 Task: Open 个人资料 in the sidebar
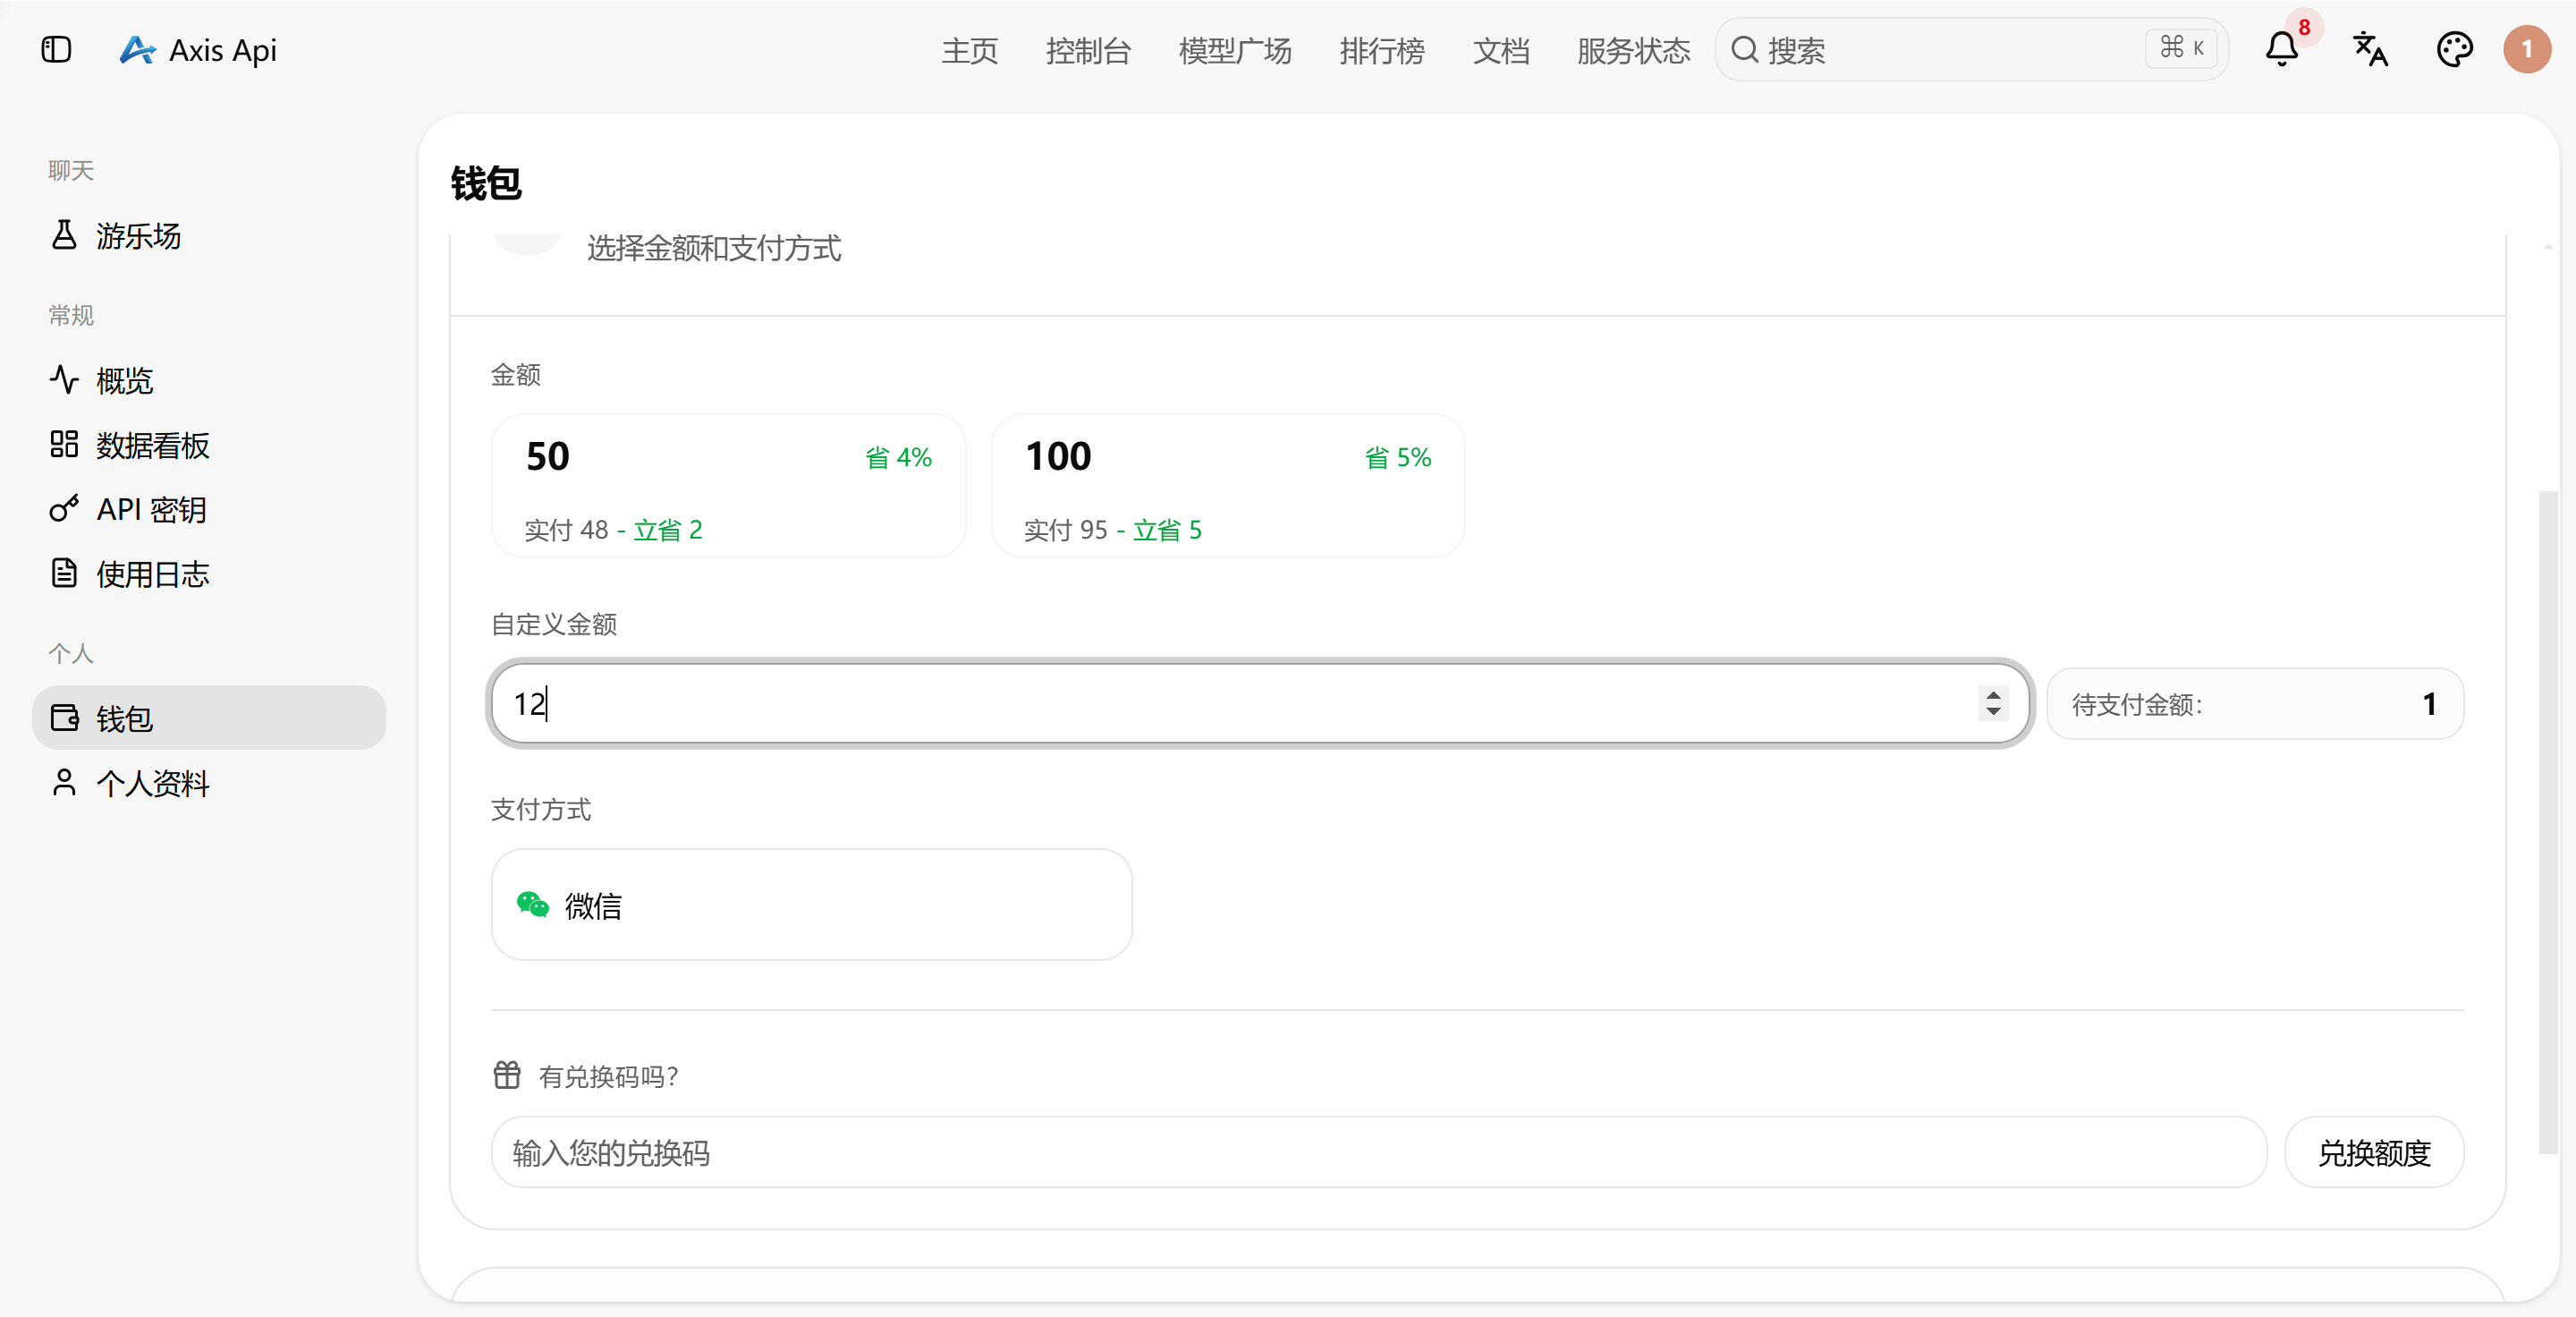pos(209,782)
